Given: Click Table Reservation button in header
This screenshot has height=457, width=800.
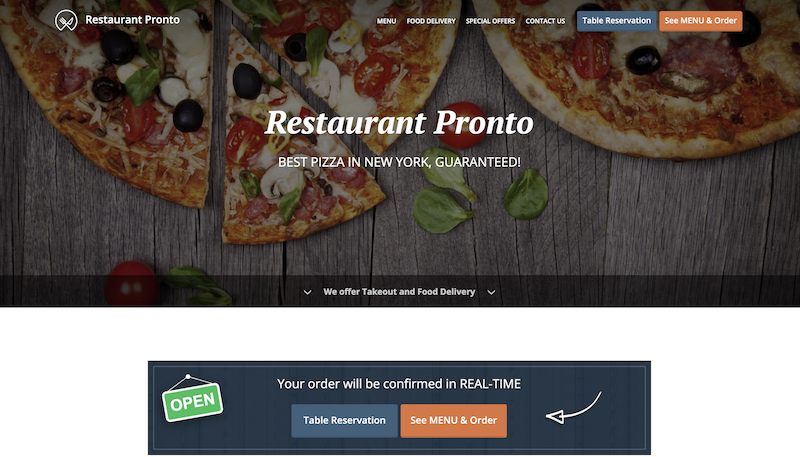Looking at the screenshot, I should (x=616, y=21).
